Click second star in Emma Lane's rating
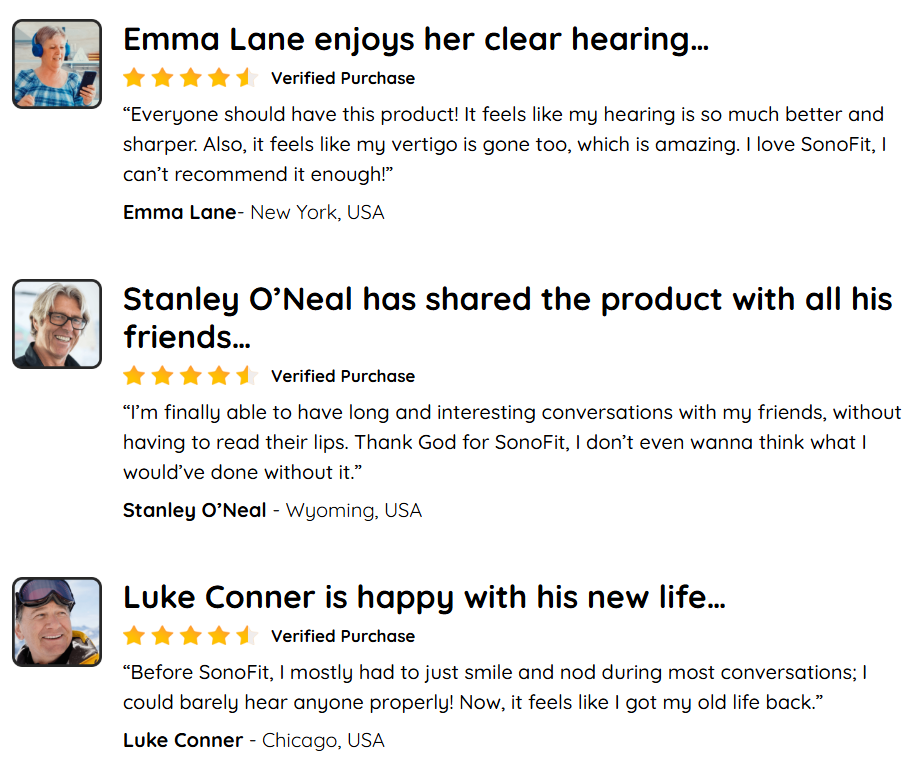This screenshot has height=773, width=909. tap(162, 78)
